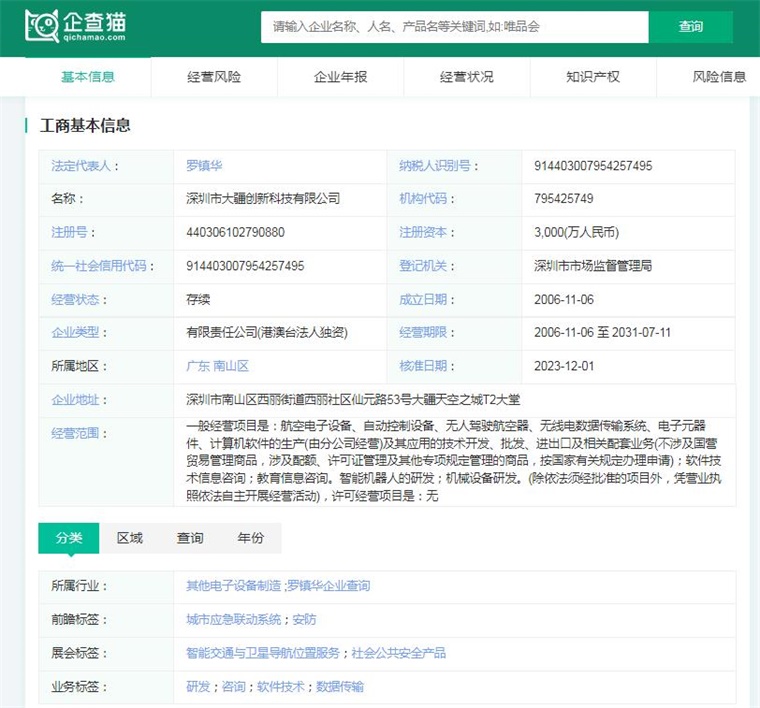Select business status value 存续
This screenshot has height=708, width=760.
198,299
